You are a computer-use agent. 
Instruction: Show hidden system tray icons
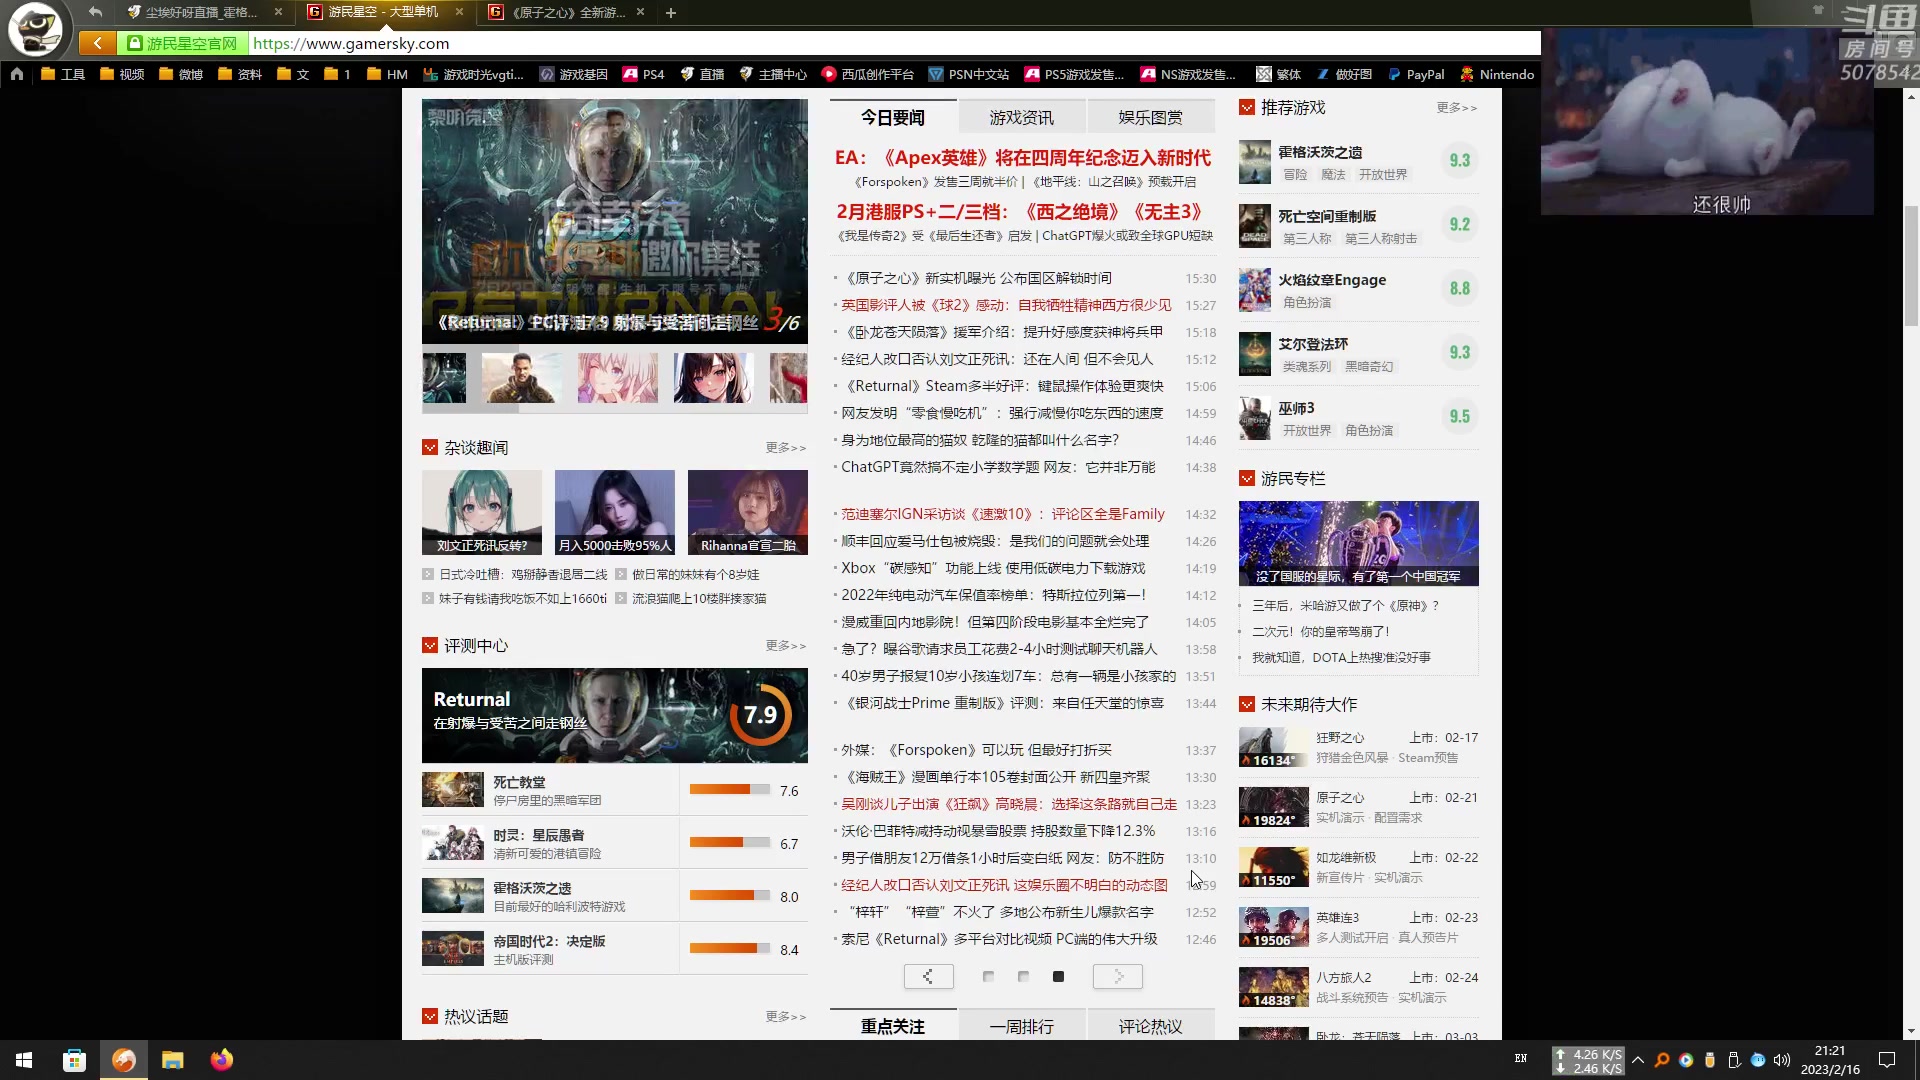[1638, 1060]
